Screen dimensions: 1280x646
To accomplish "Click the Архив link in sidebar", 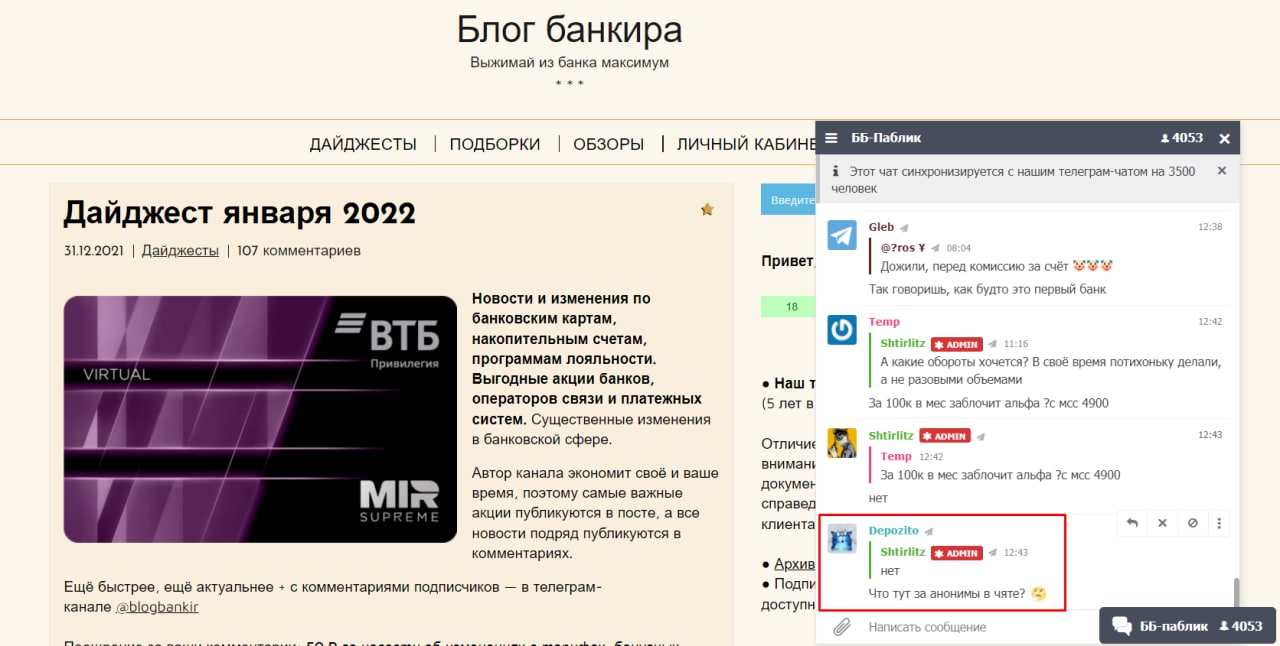I will pyautogui.click(x=795, y=564).
